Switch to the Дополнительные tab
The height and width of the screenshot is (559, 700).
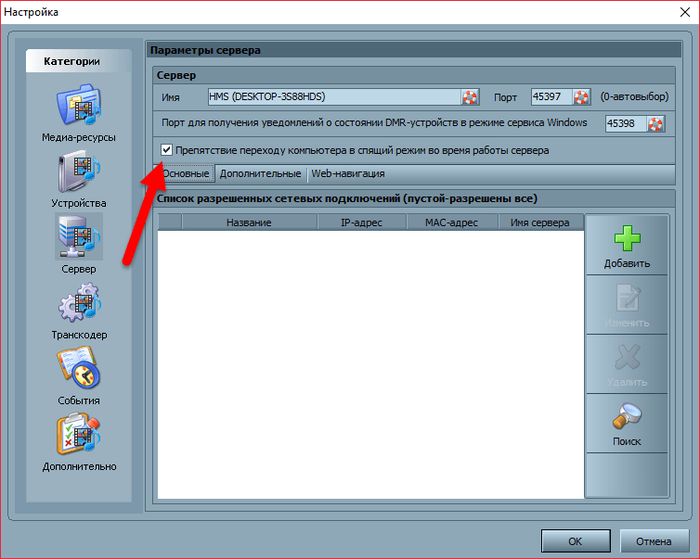260,174
